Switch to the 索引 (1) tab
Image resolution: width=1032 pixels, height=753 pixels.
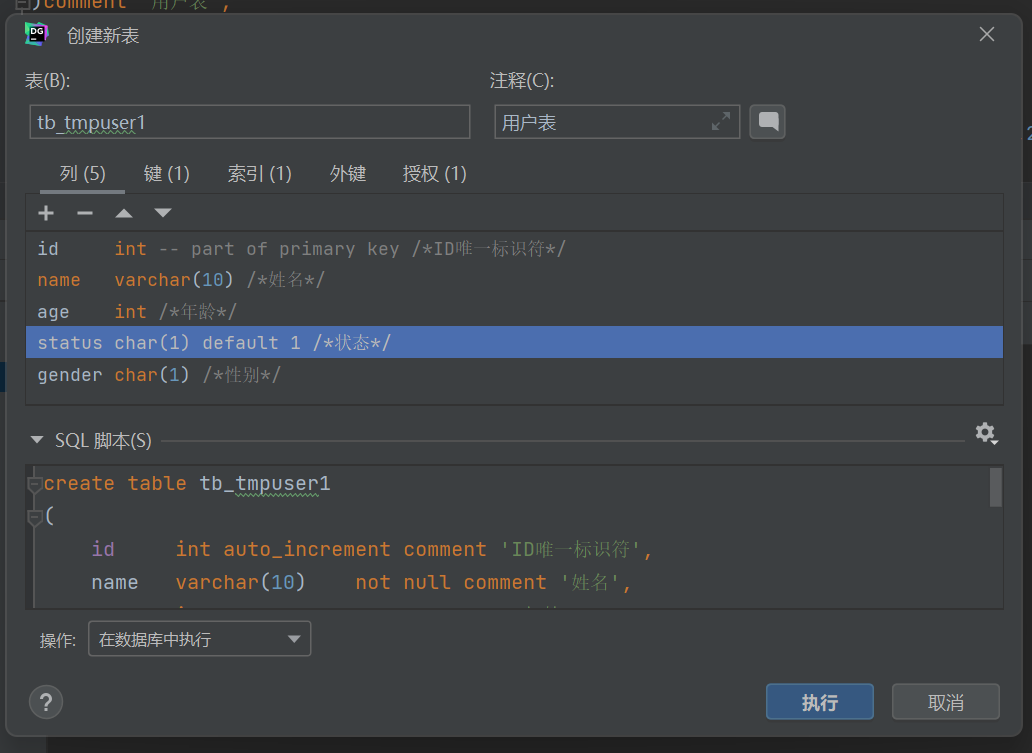click(x=259, y=174)
